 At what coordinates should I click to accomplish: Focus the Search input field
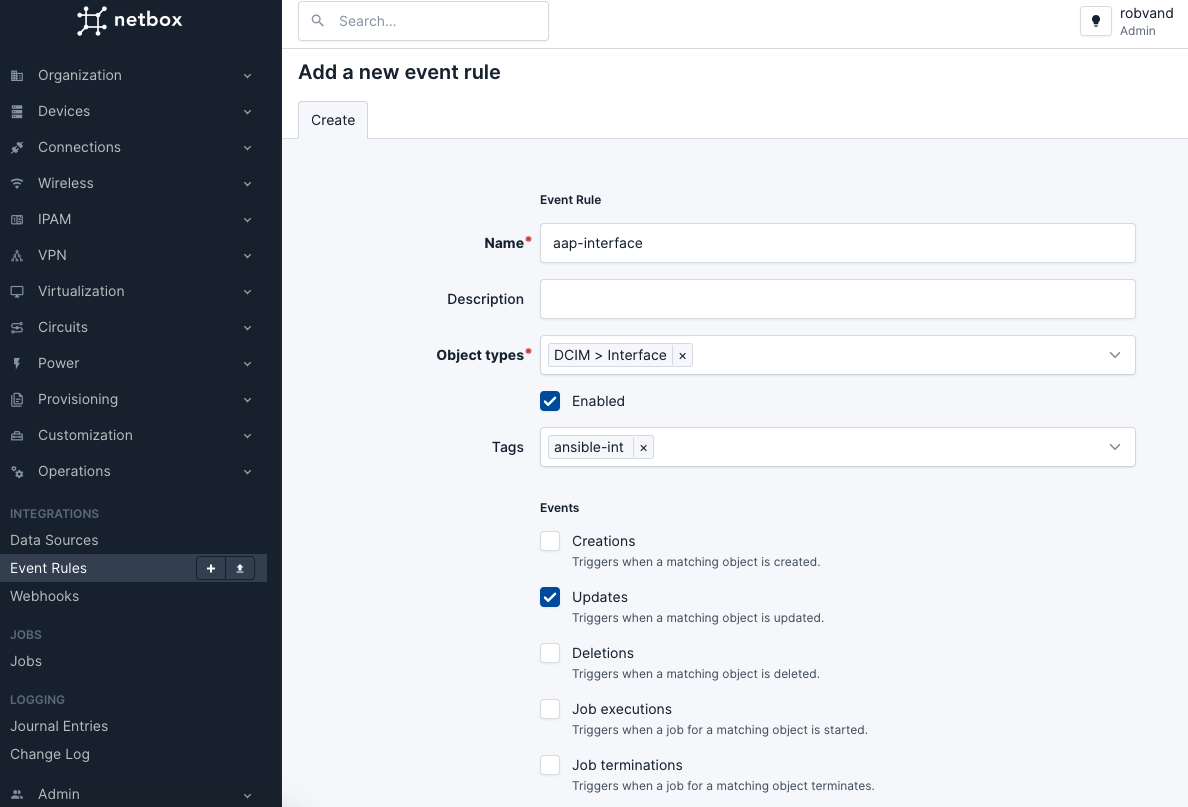[424, 21]
